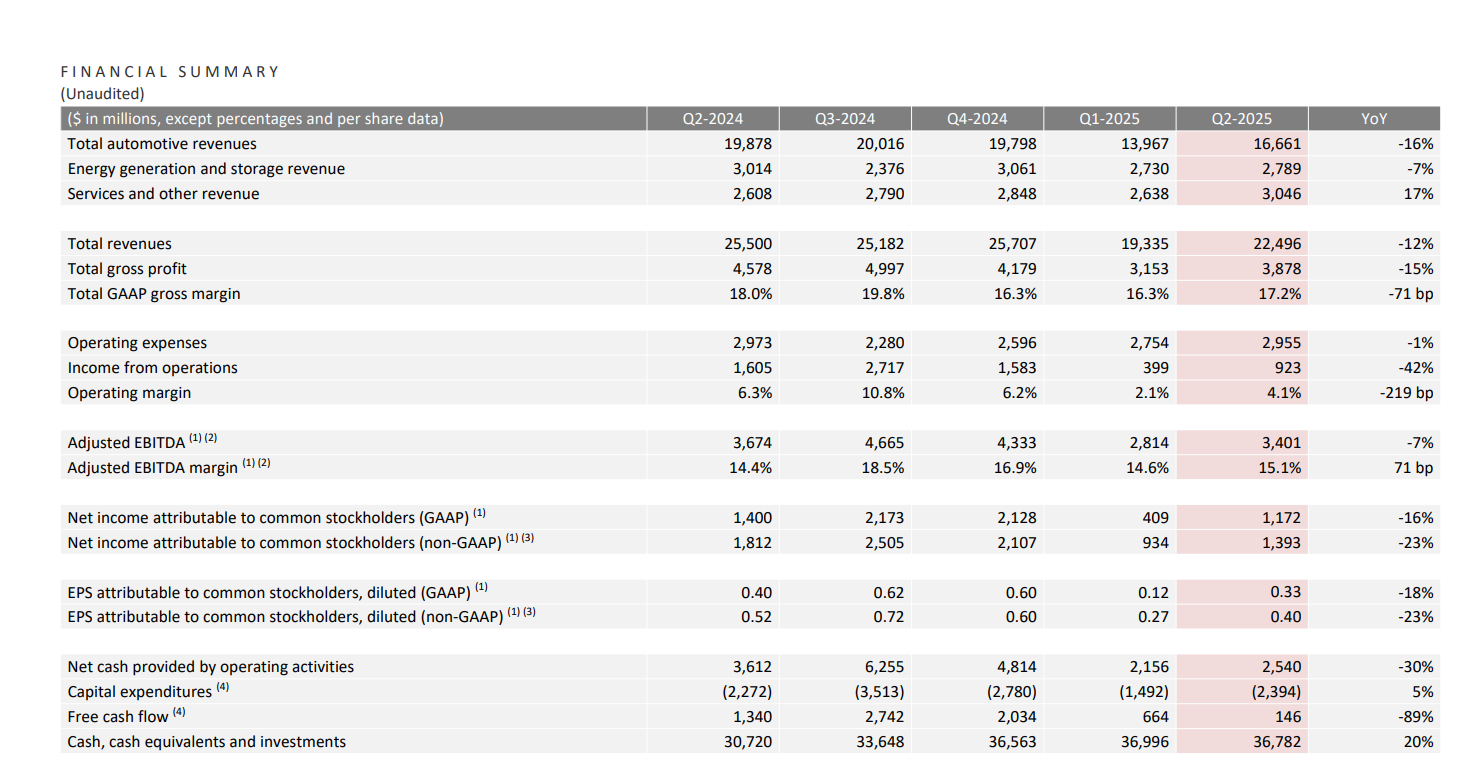Click the FINANCIAL SUMMARY title
Image resolution: width=1472 pixels, height=760 pixels.
pyautogui.click(x=170, y=71)
